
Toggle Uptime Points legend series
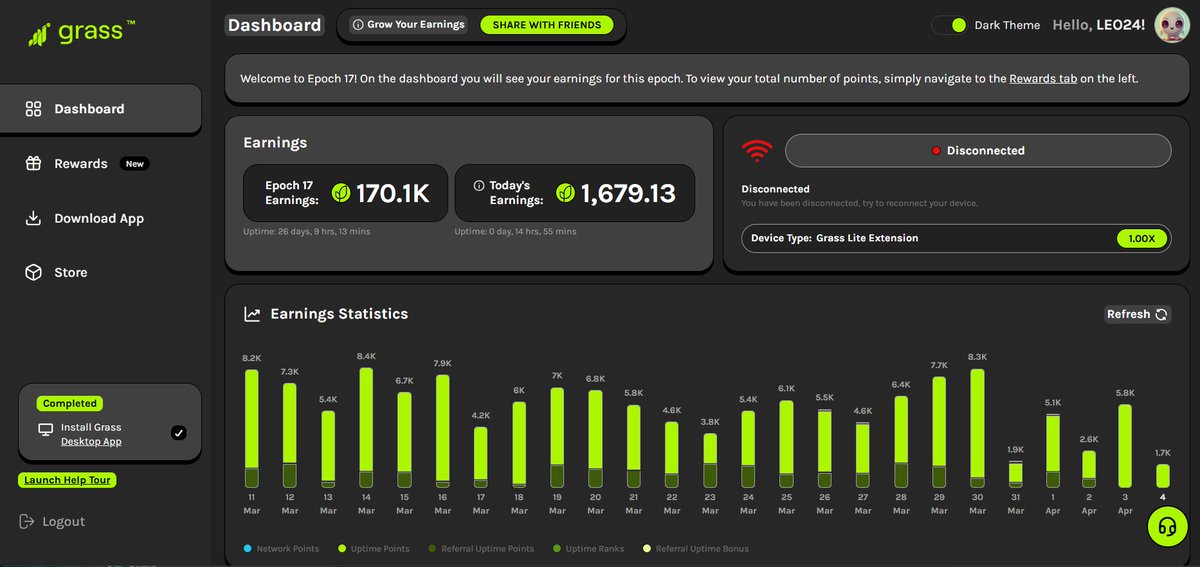tap(372, 549)
